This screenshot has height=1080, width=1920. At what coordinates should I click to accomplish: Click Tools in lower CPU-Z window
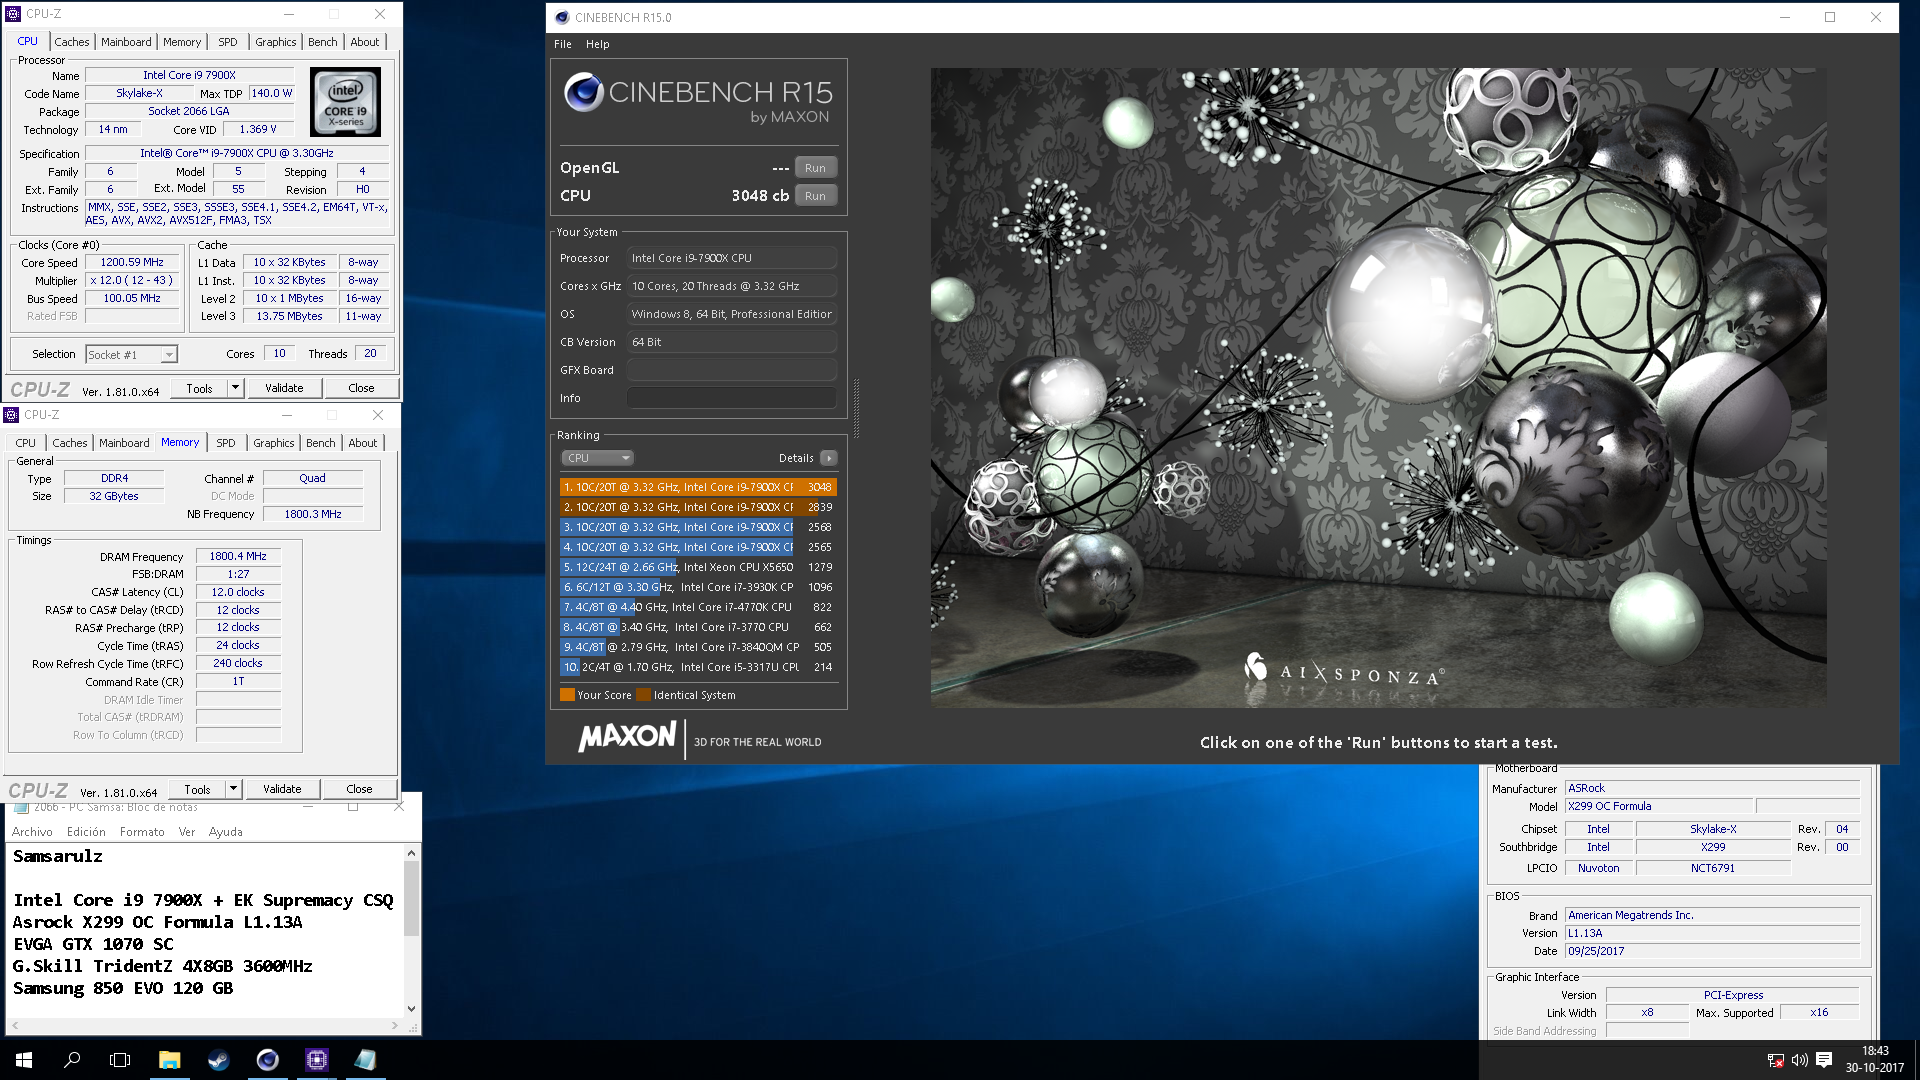pyautogui.click(x=197, y=789)
